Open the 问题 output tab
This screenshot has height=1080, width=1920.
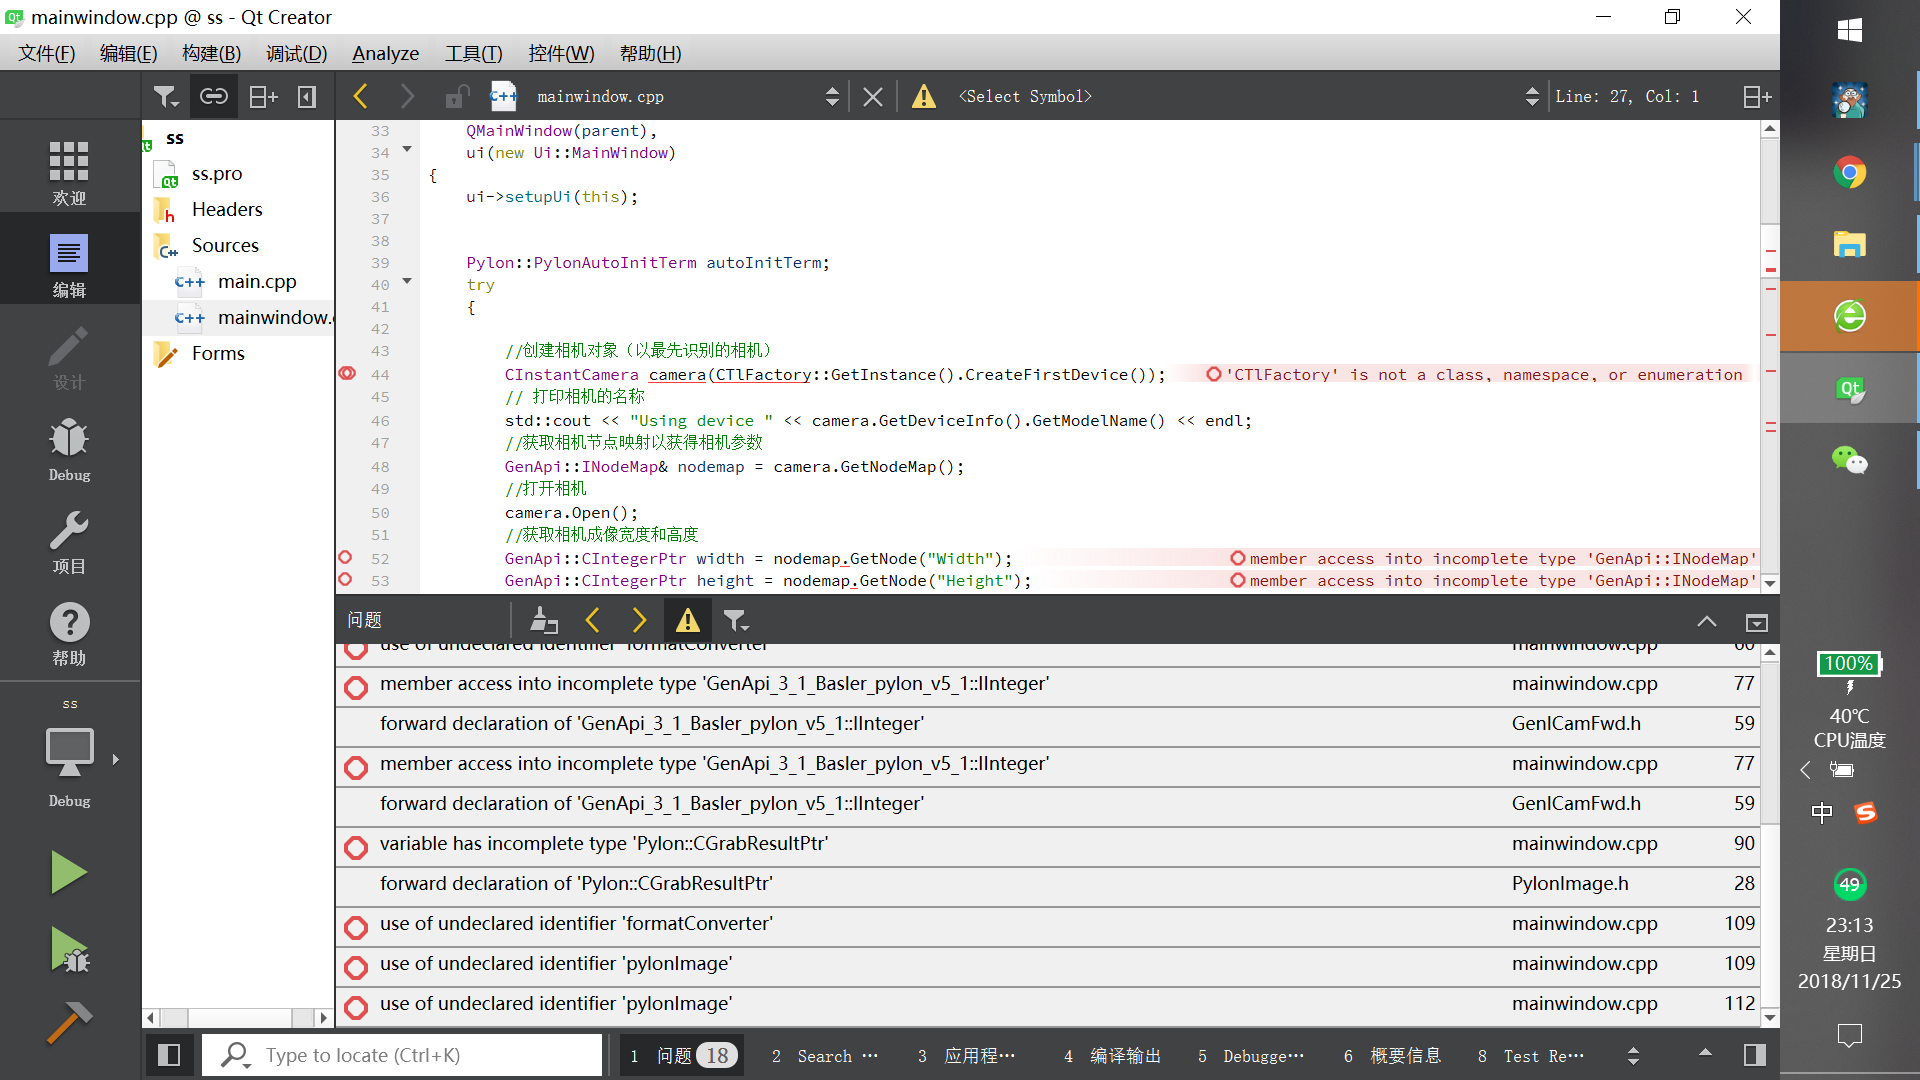683,1055
